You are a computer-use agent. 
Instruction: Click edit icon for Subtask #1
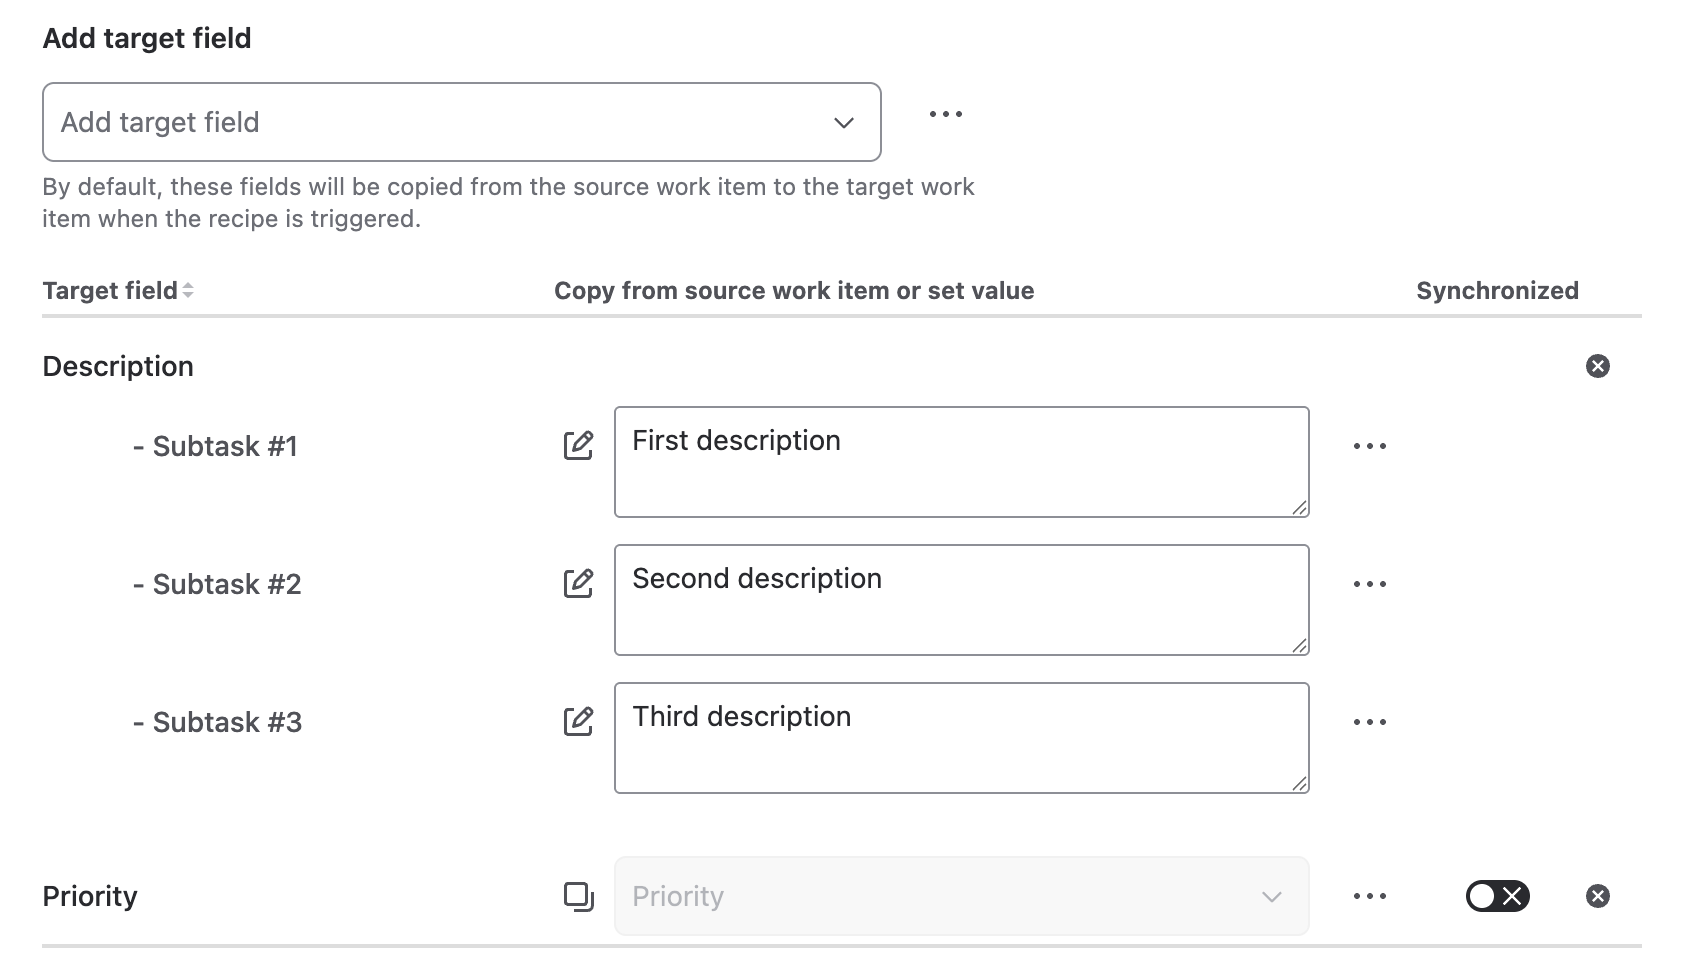(578, 445)
